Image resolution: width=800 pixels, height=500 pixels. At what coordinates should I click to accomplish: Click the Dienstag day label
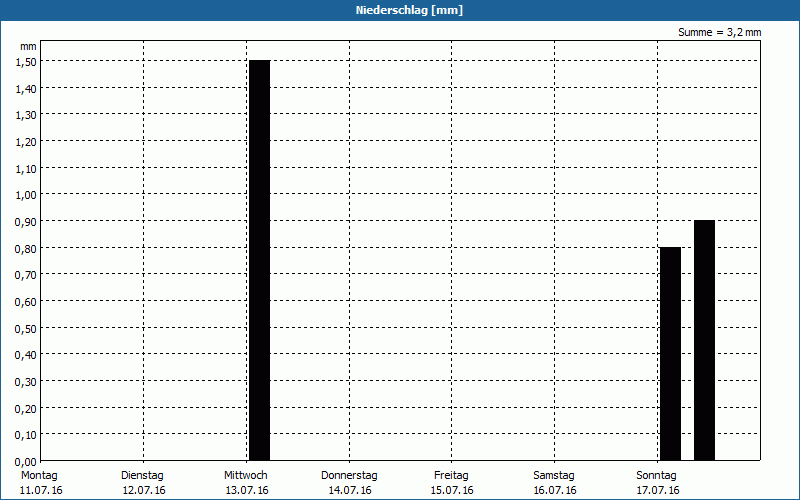[142, 476]
